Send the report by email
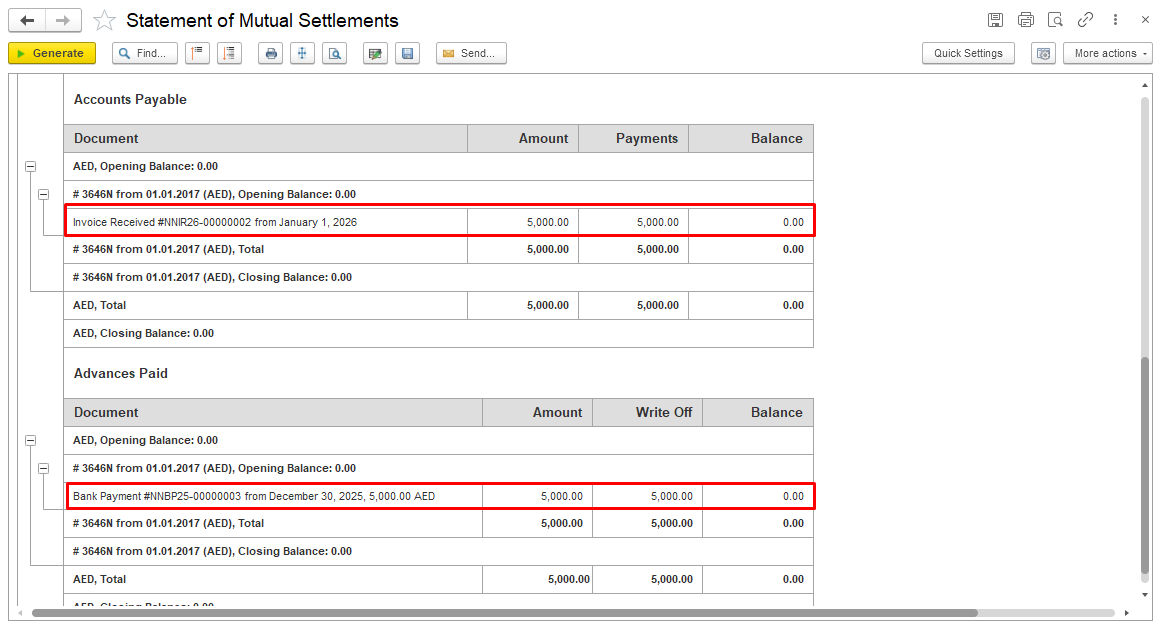The image size is (1170, 627). pos(471,53)
